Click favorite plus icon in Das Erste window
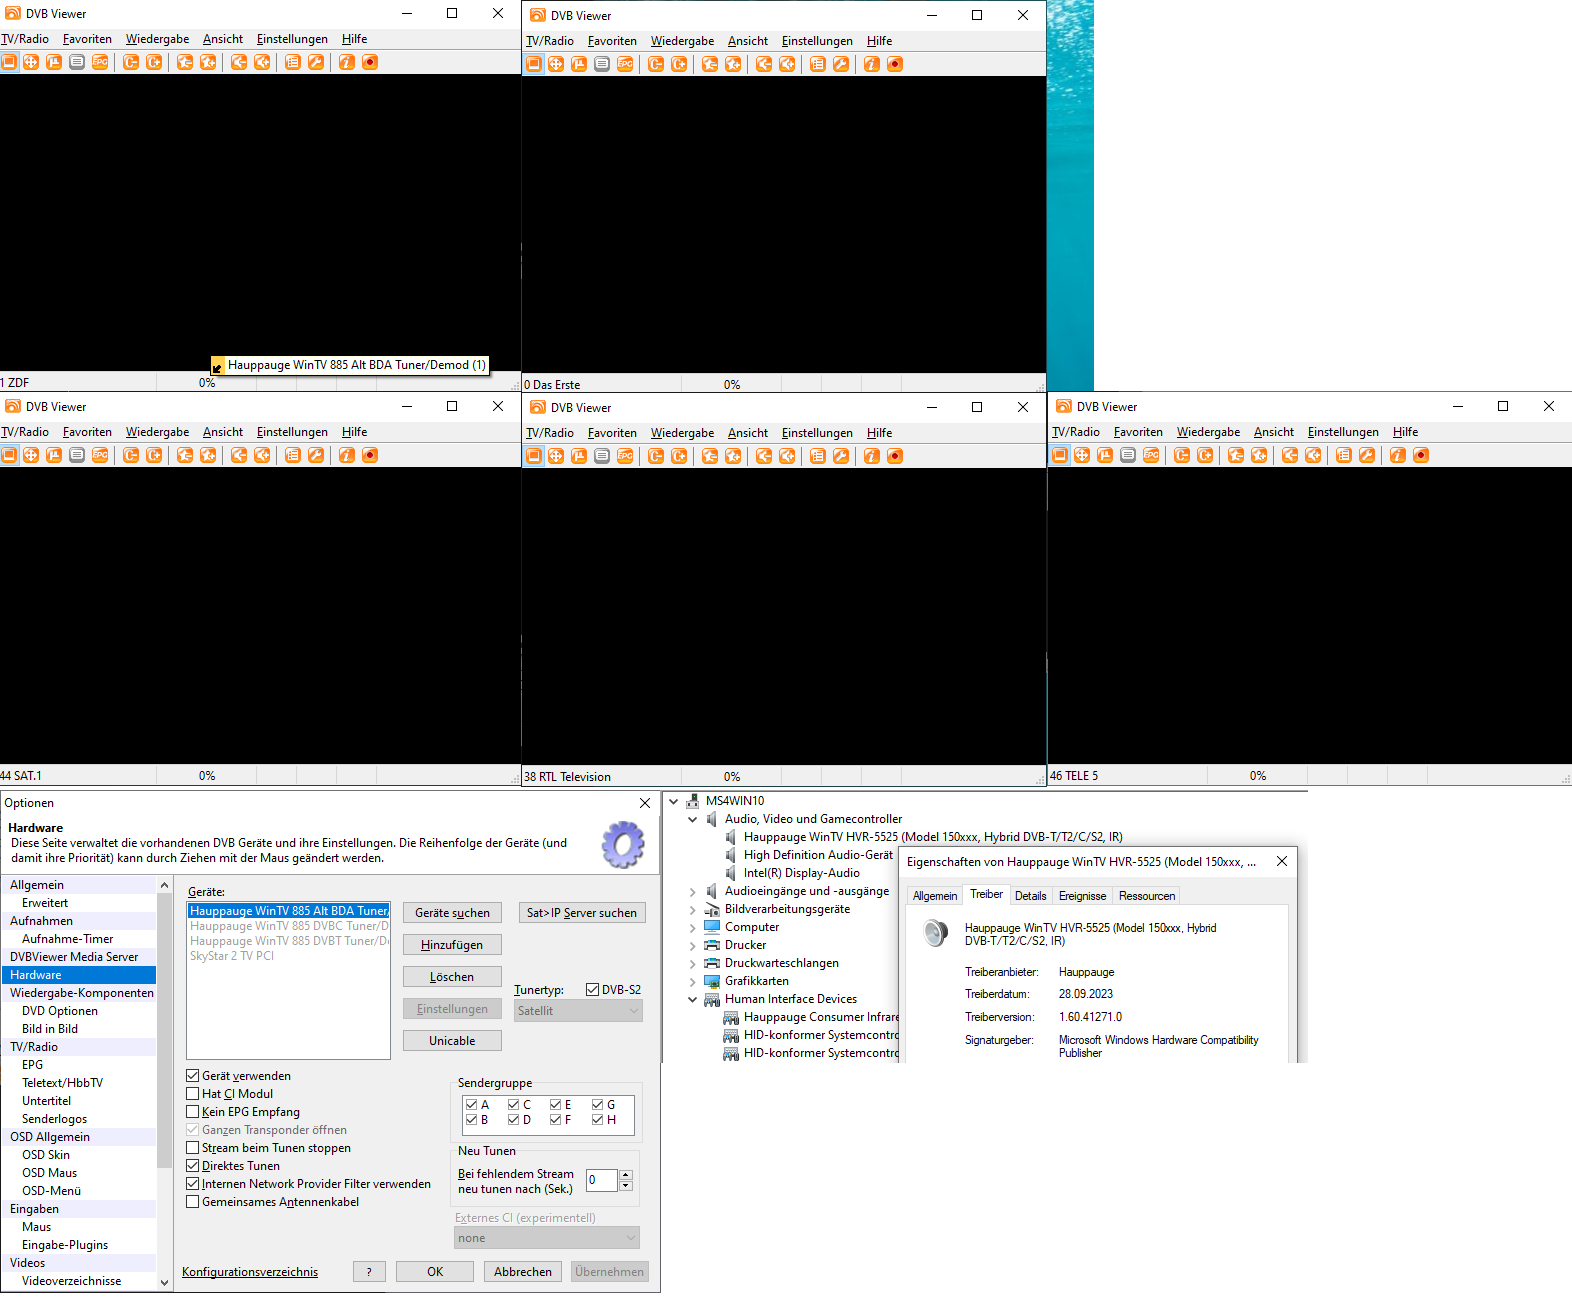 (x=733, y=64)
